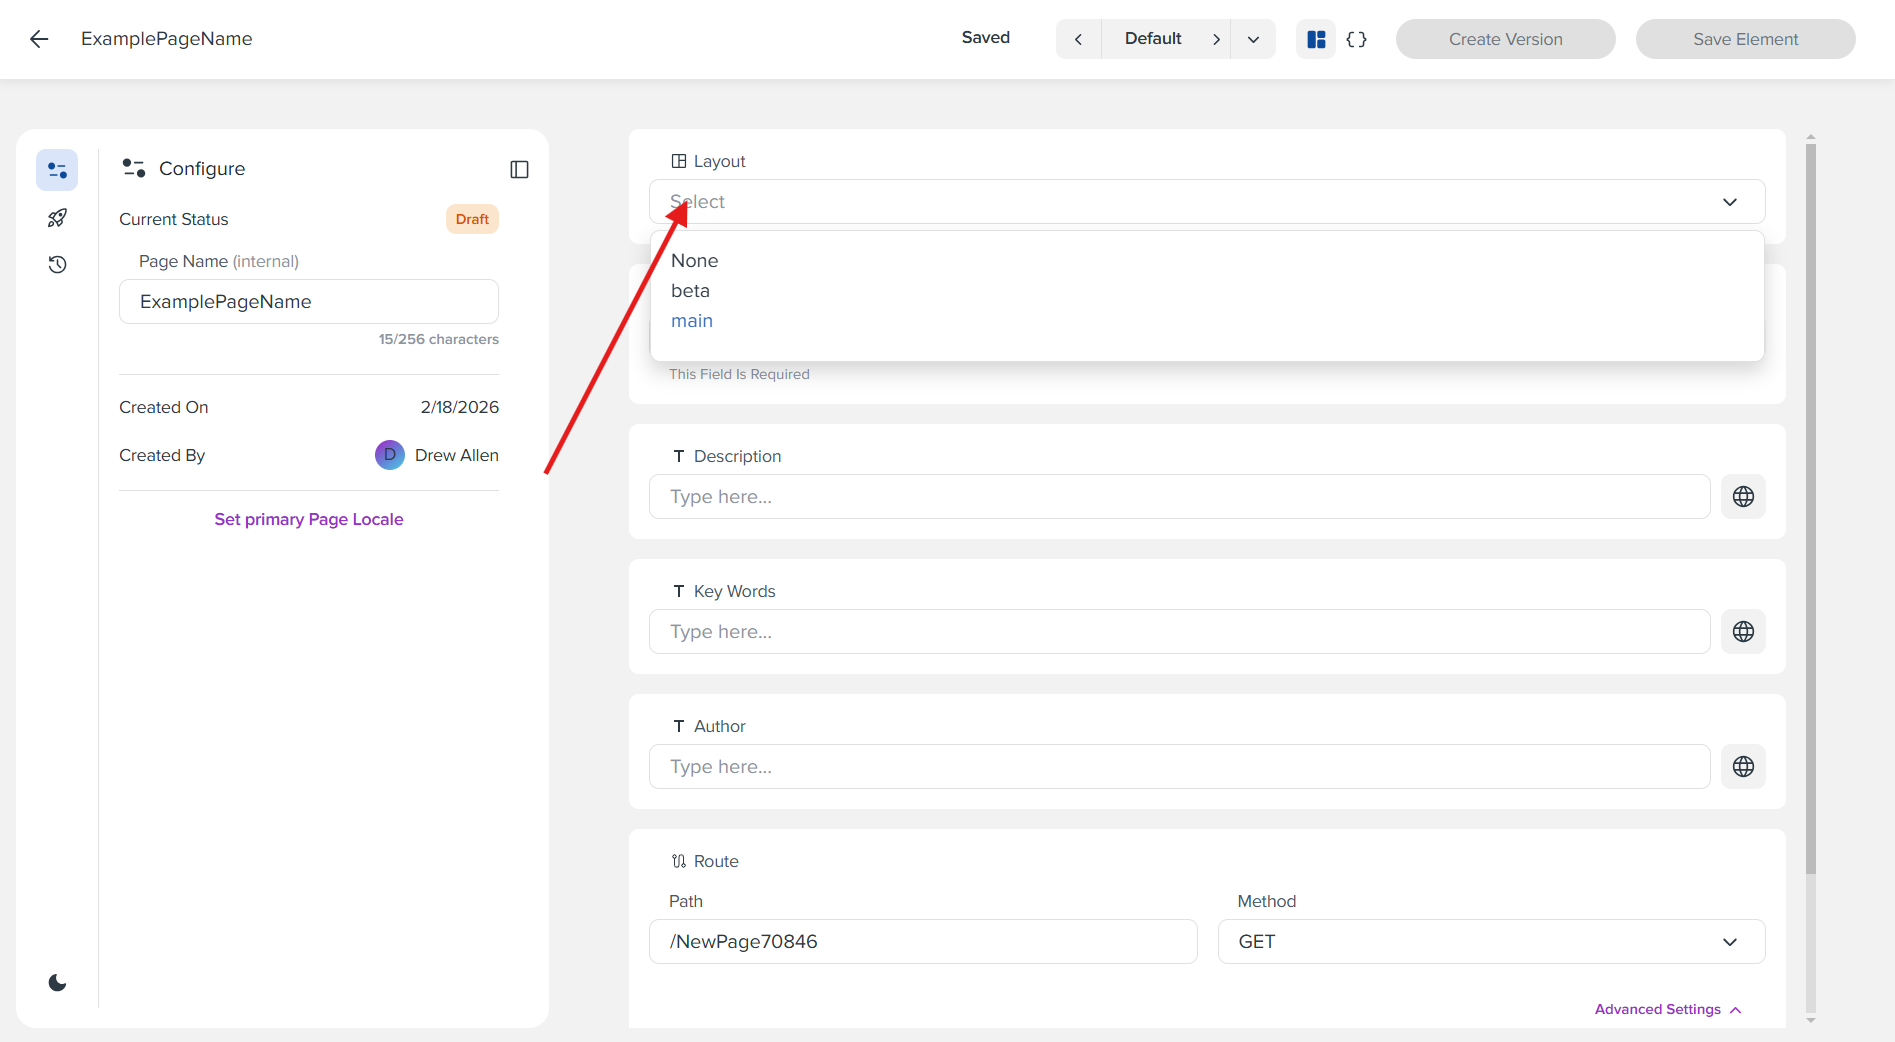Click the globe icon beside Author field
Screen dimensions: 1895x1042
(x=1743, y=766)
